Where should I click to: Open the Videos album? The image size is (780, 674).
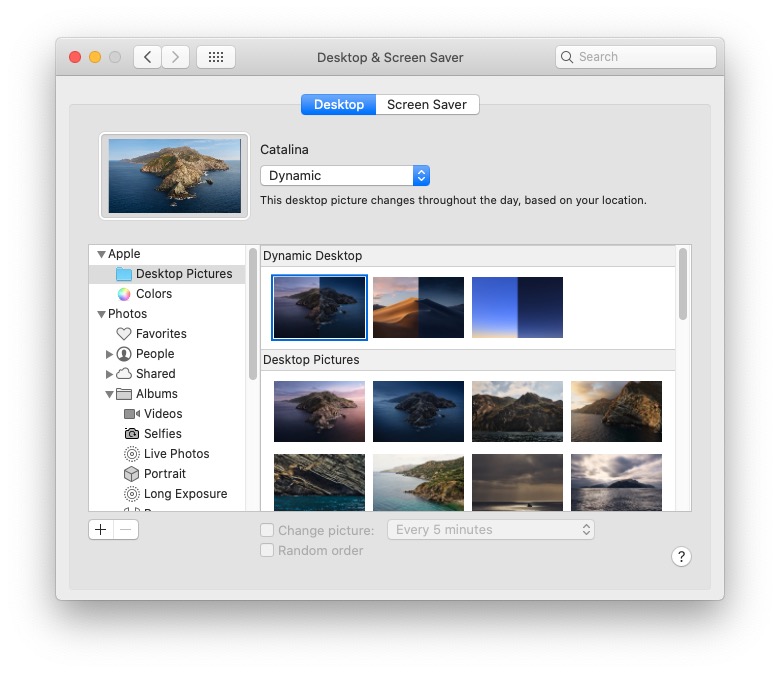pyautogui.click(x=167, y=414)
